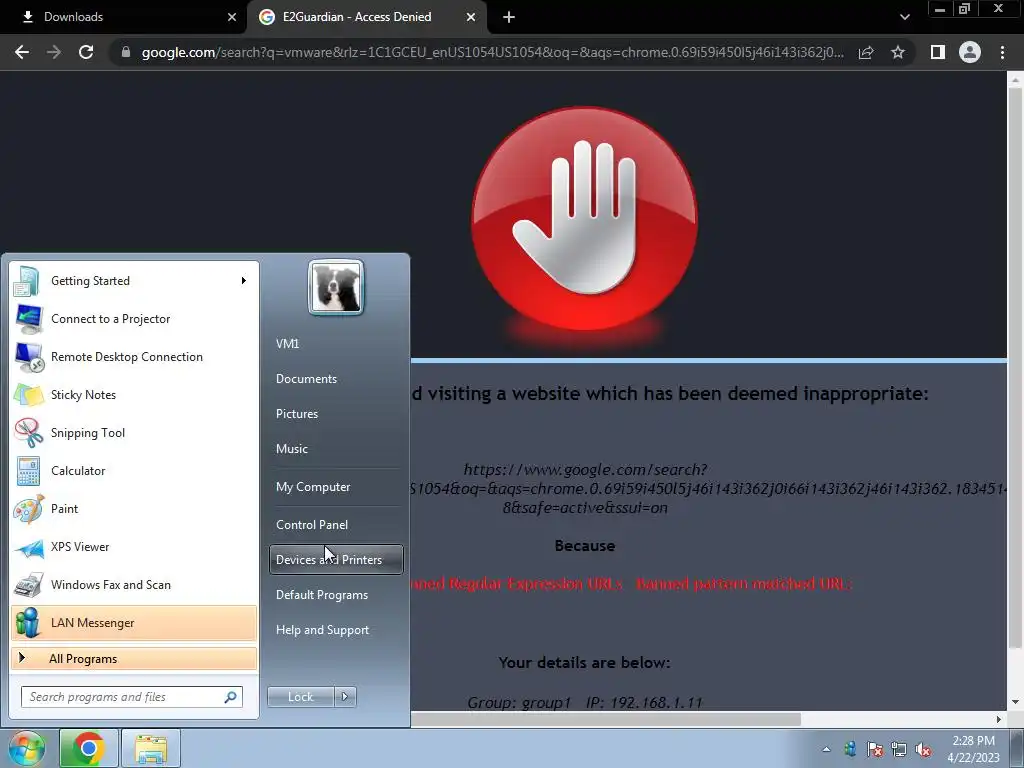Open shutdown options arrow next to Lock
The width and height of the screenshot is (1024, 768).
[x=345, y=697]
